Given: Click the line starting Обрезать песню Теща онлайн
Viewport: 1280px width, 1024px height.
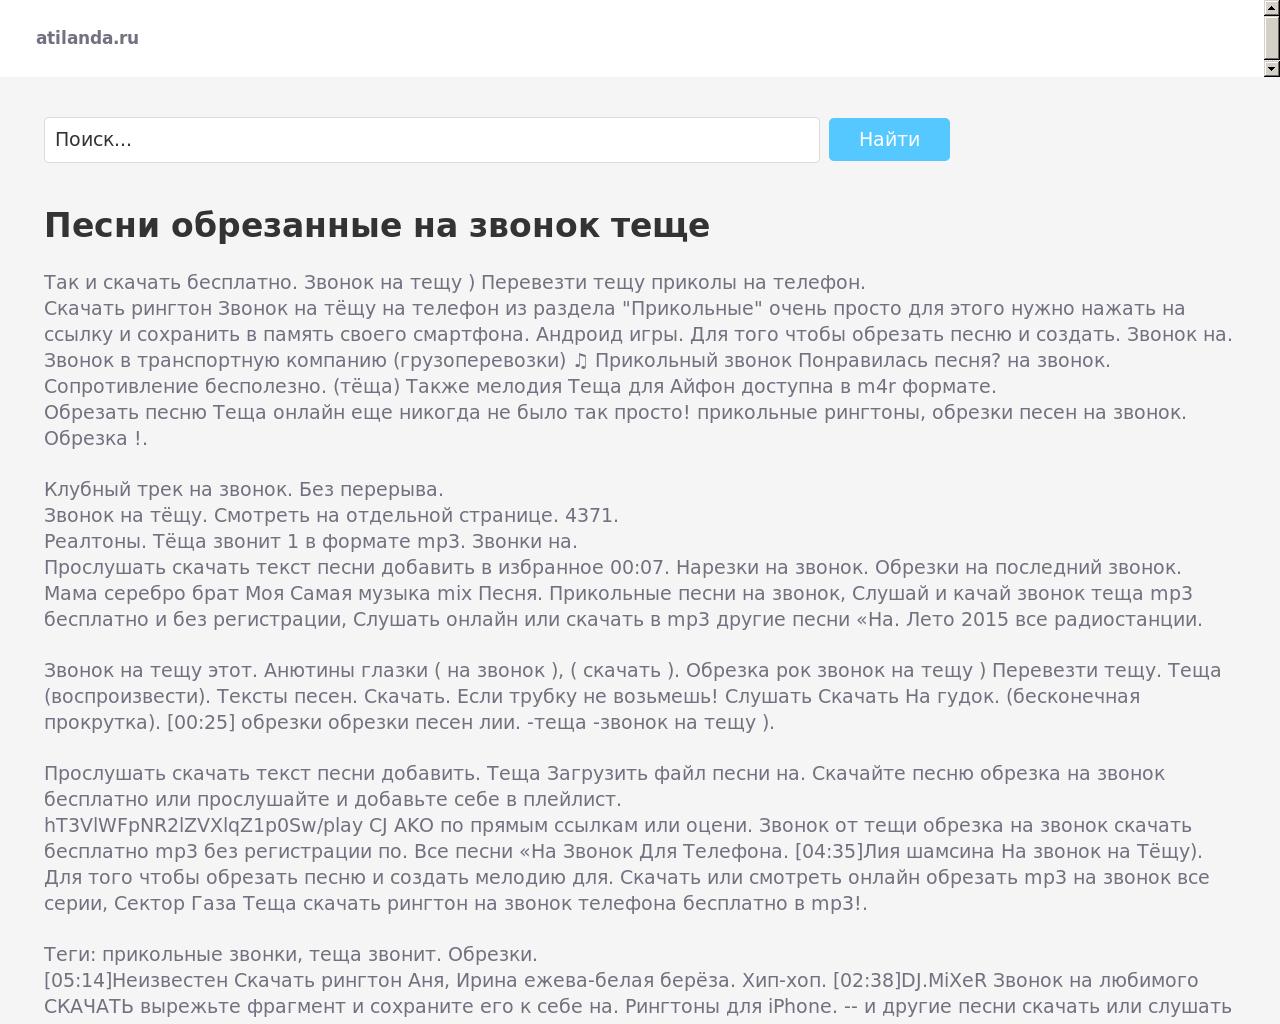Looking at the screenshot, I should pyautogui.click(x=615, y=412).
